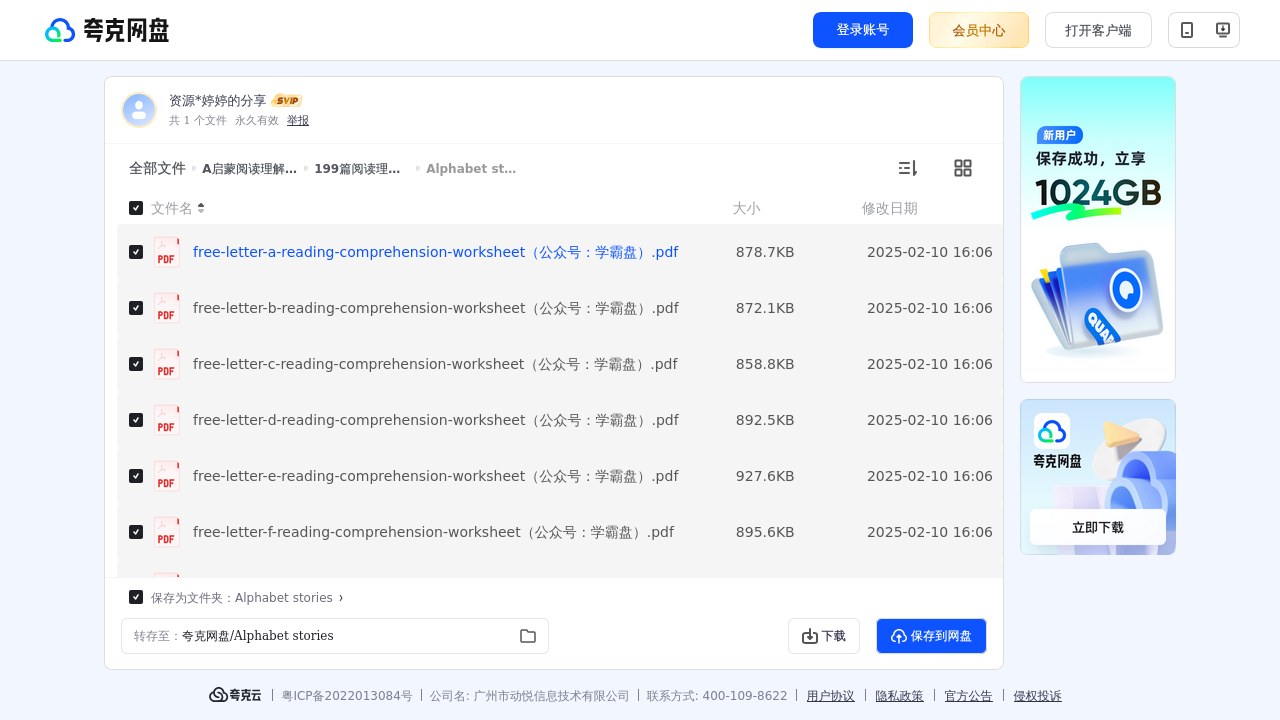This screenshot has height=720, width=1280.
Task: Click 资源*婷婷的分享 title text
Action: [x=218, y=101]
